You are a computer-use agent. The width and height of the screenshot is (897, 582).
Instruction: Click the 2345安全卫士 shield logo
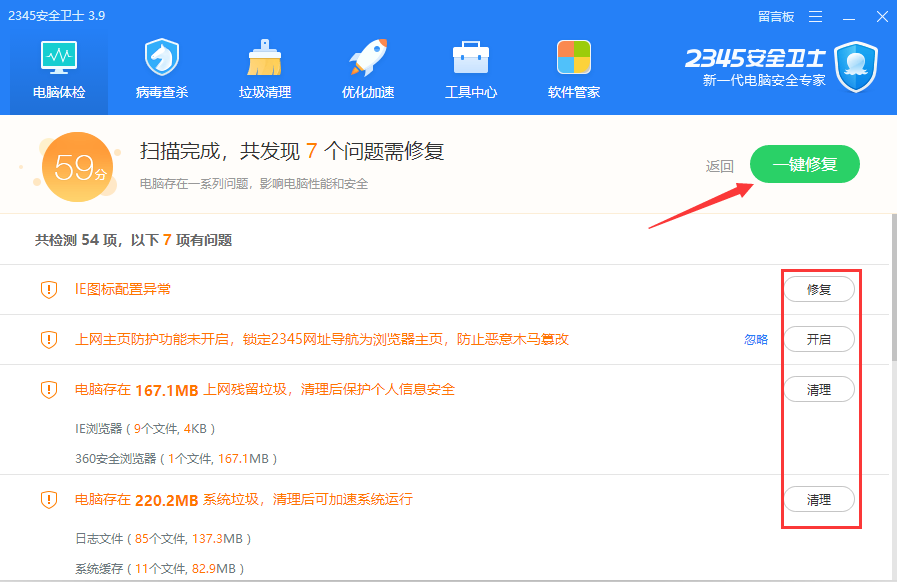click(856, 67)
